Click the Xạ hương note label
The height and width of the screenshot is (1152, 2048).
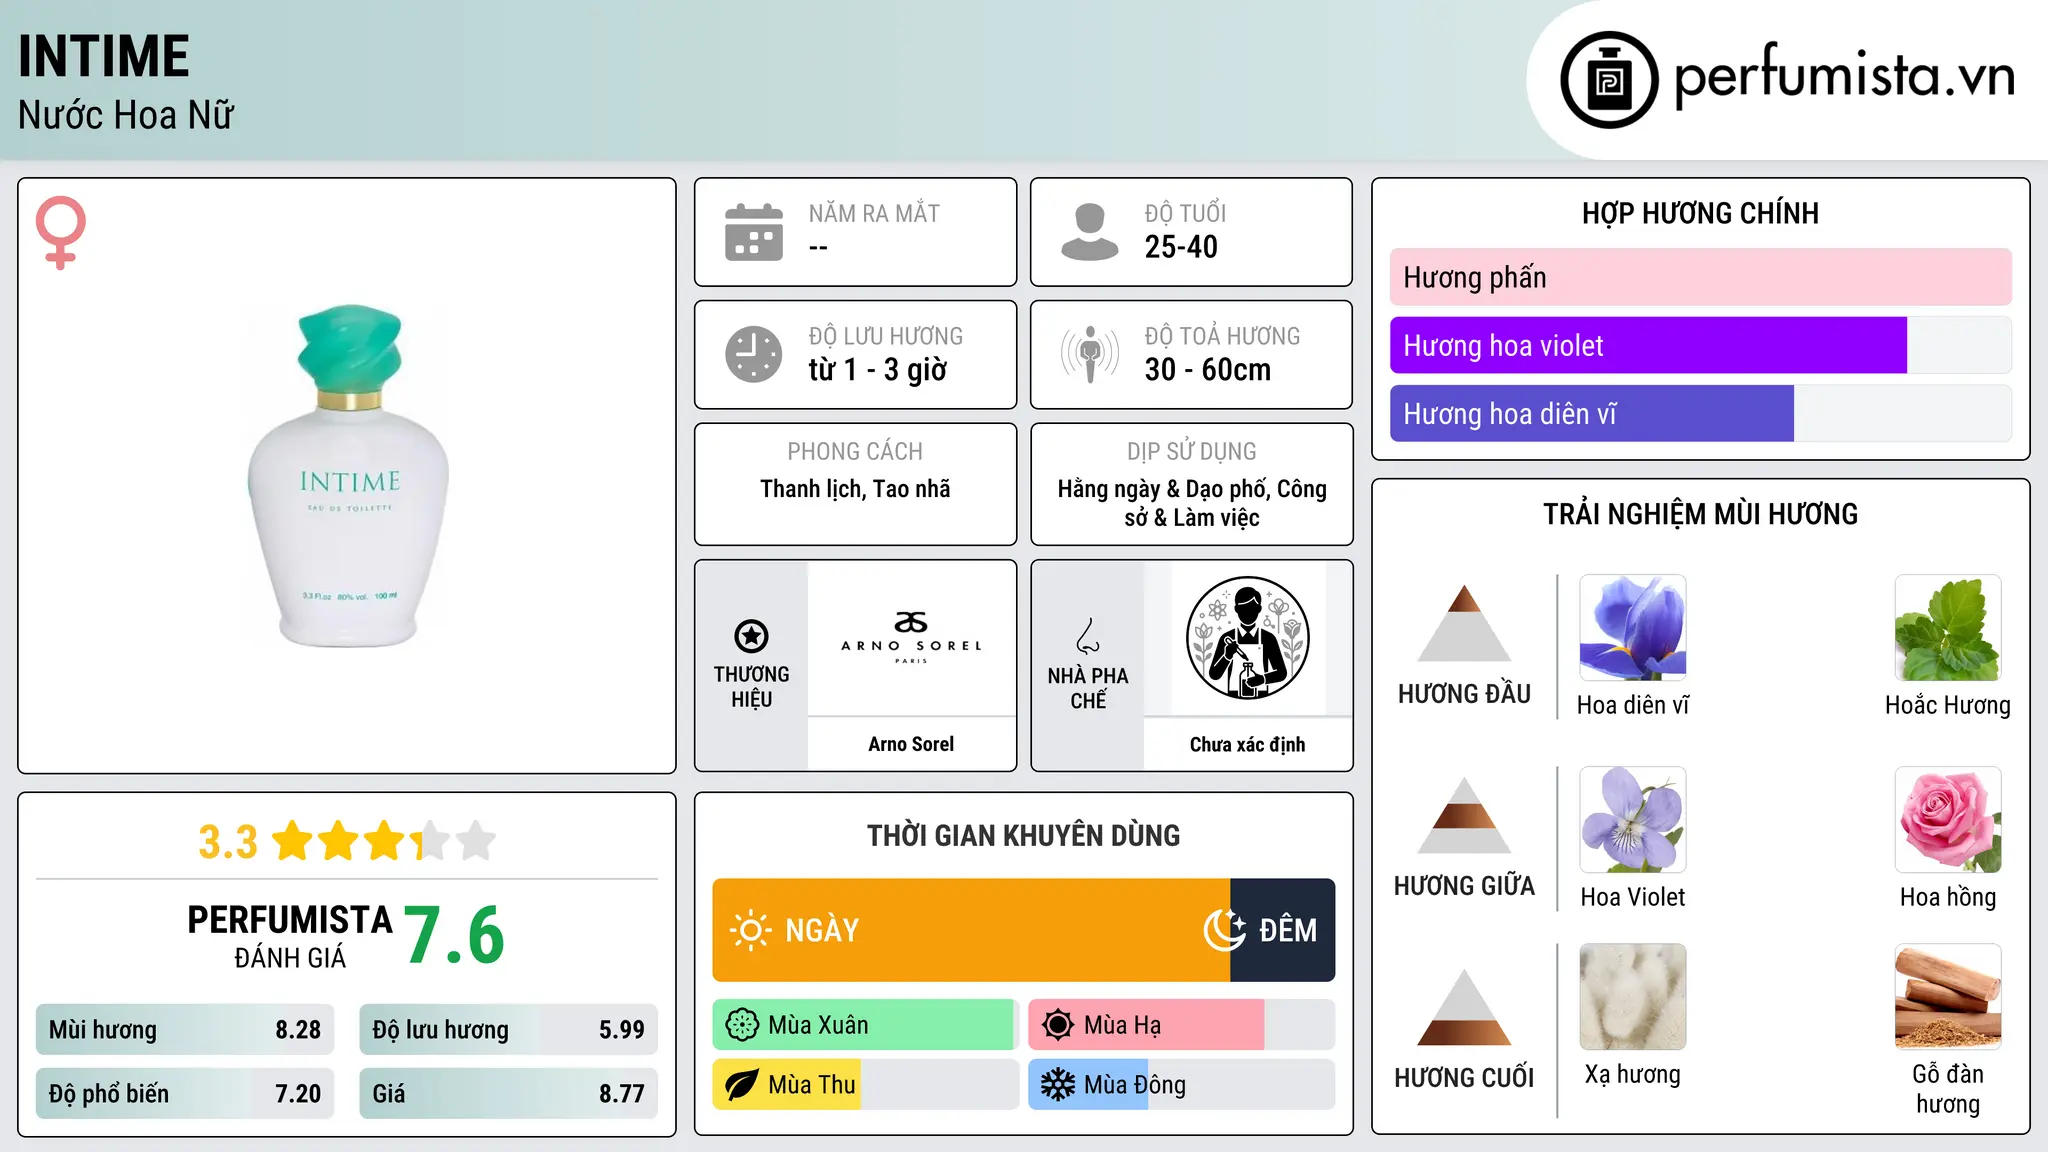click(x=1633, y=1074)
